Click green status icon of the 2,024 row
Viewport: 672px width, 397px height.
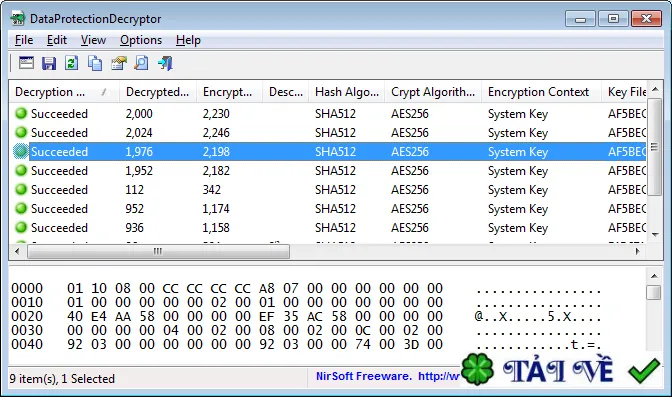pos(21,132)
